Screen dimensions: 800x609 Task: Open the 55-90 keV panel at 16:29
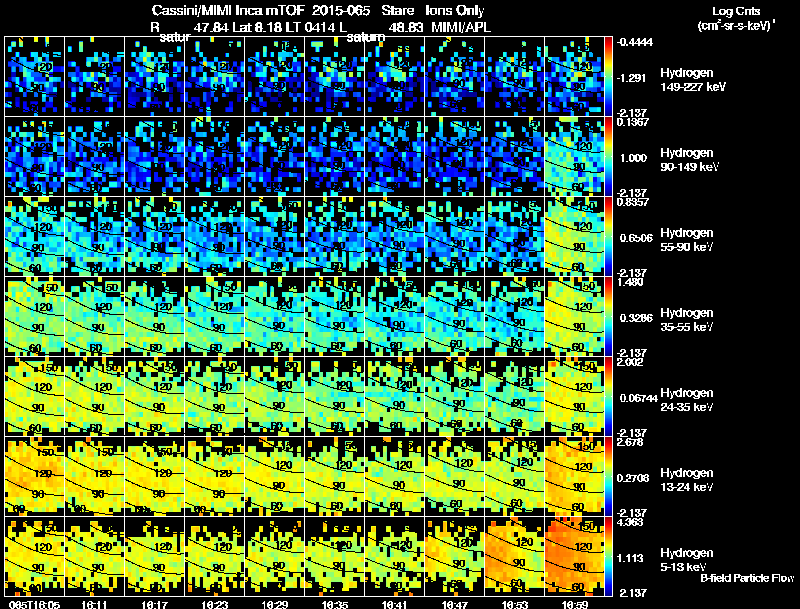[x=274, y=237]
